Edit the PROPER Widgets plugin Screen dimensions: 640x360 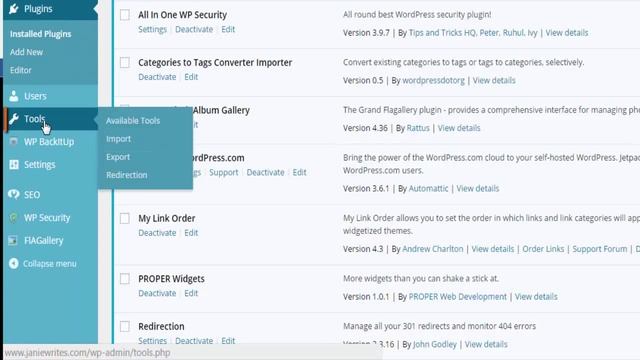coord(191,293)
